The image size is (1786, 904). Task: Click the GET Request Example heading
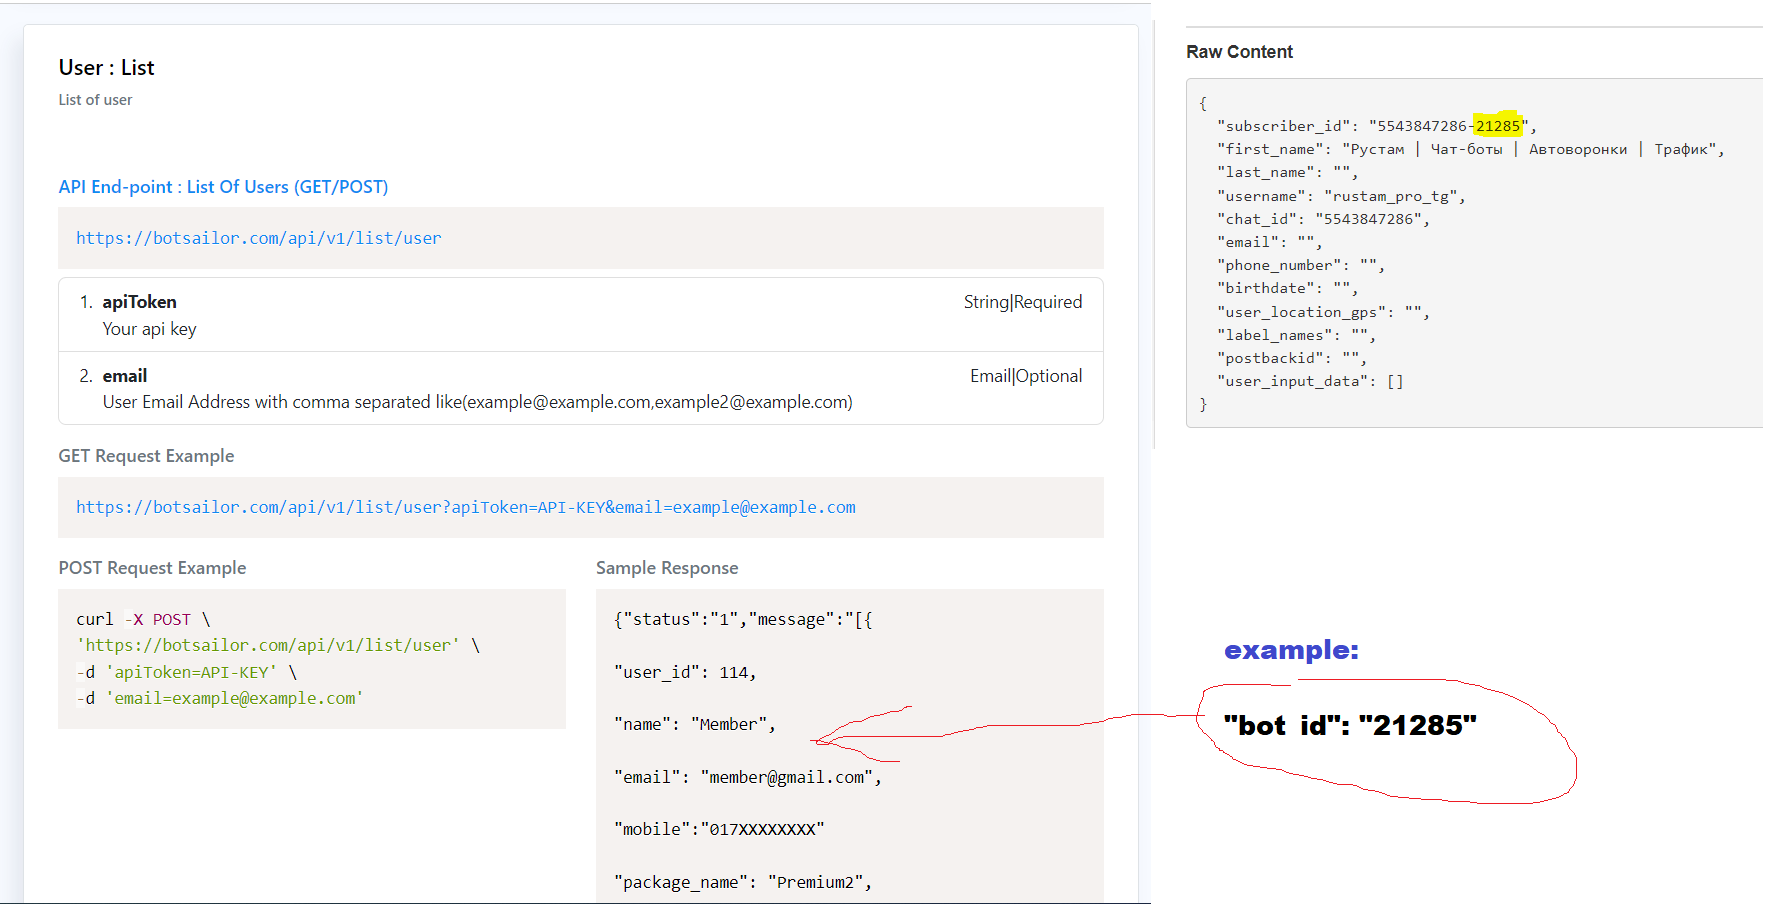point(146,456)
